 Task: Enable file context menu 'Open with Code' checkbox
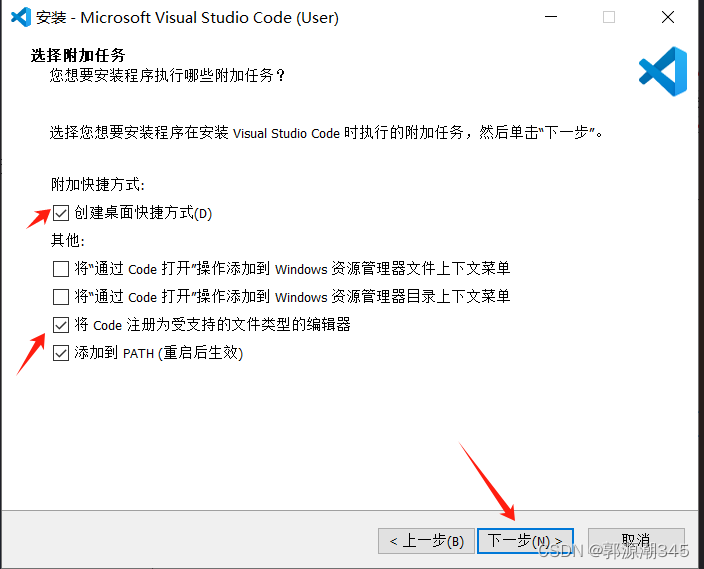coord(61,269)
